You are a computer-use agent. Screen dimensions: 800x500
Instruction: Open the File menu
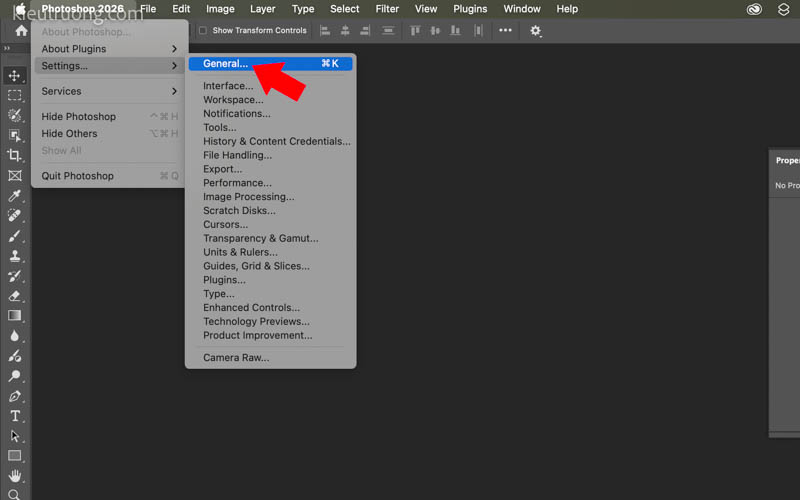(148, 9)
